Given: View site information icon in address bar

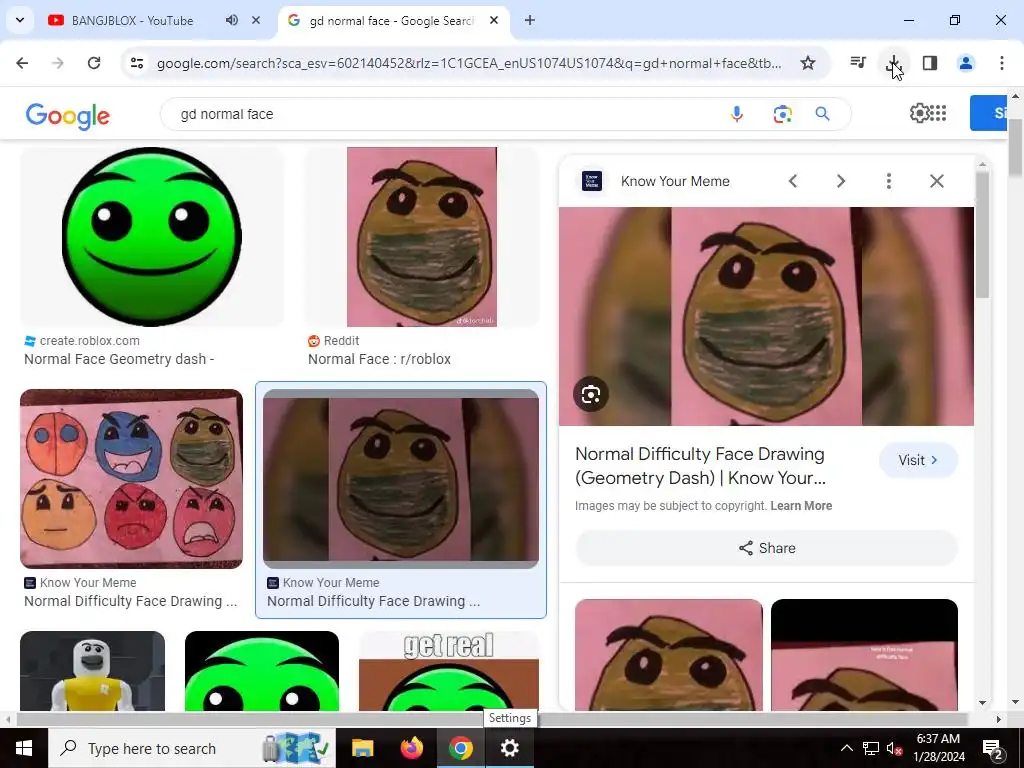Looking at the screenshot, I should pos(136,63).
